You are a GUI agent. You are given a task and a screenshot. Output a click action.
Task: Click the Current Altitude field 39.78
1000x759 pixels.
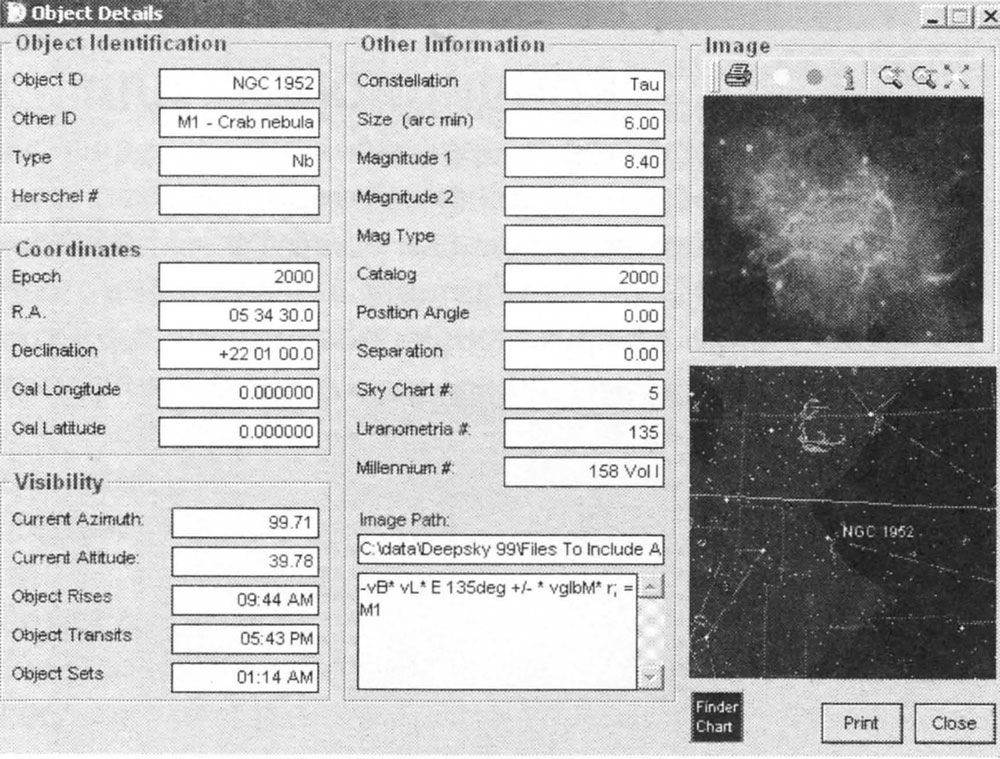click(246, 562)
